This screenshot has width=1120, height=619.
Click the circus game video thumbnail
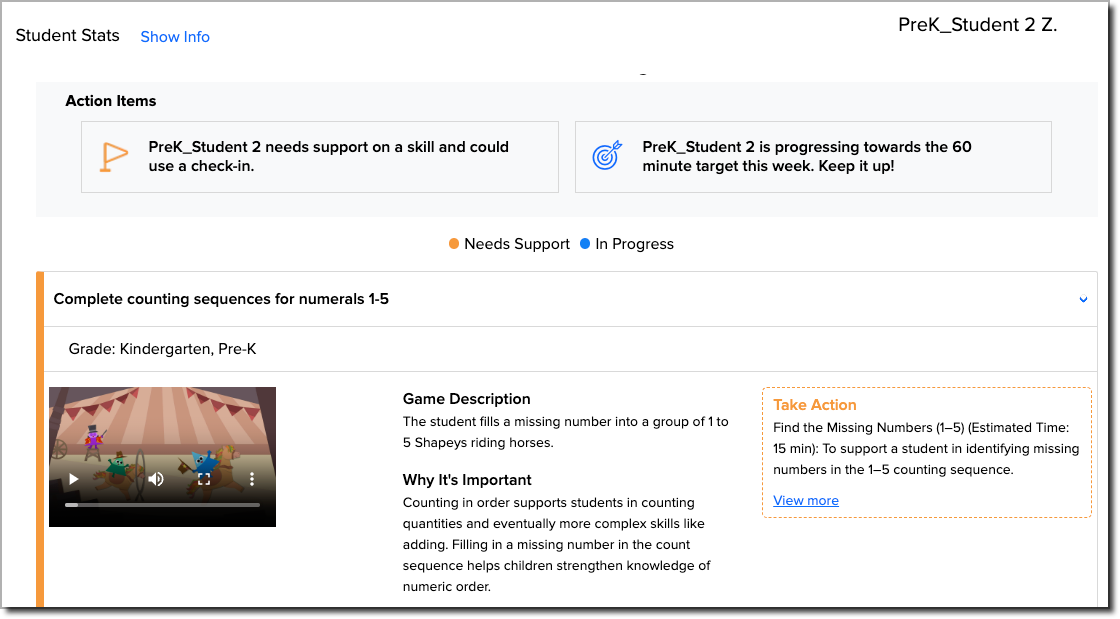coord(162,457)
